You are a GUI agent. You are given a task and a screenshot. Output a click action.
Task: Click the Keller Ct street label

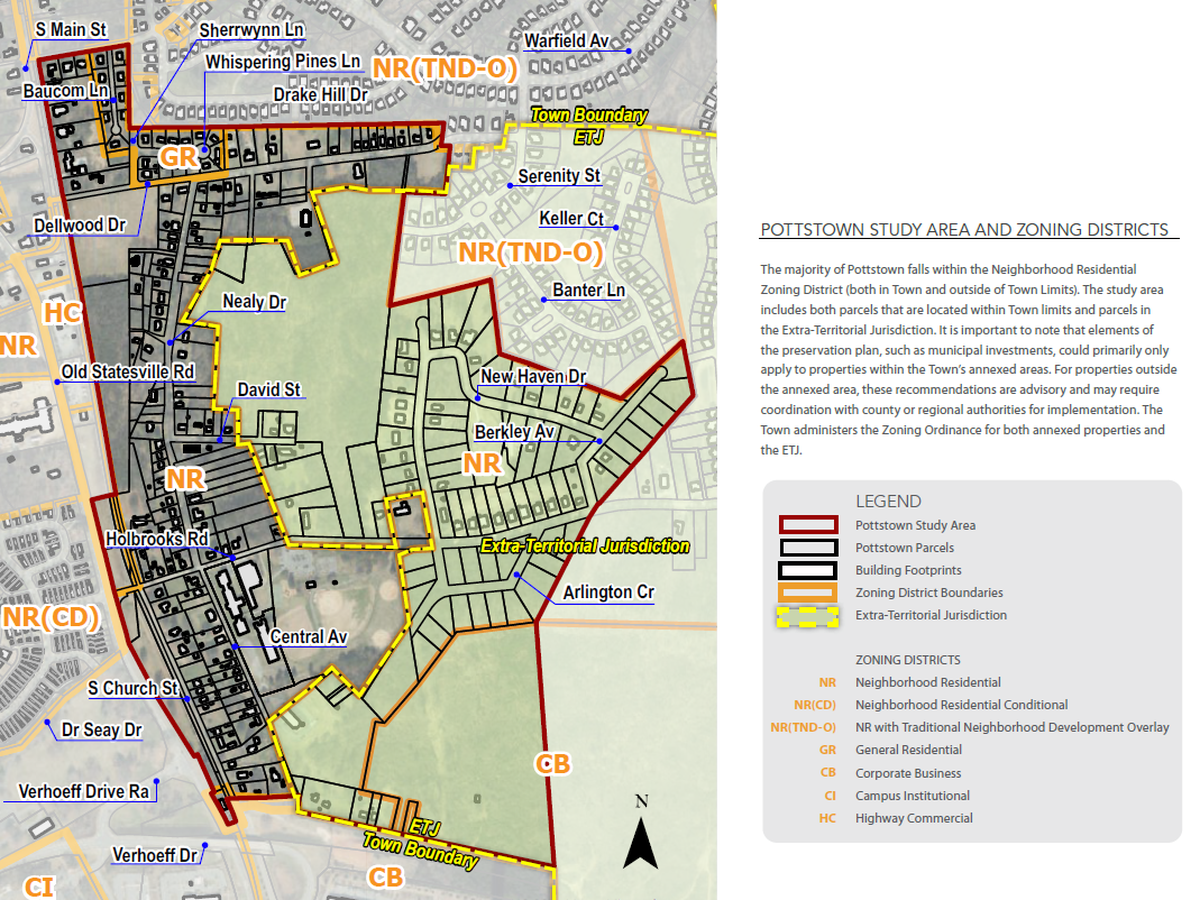pyautogui.click(x=571, y=218)
